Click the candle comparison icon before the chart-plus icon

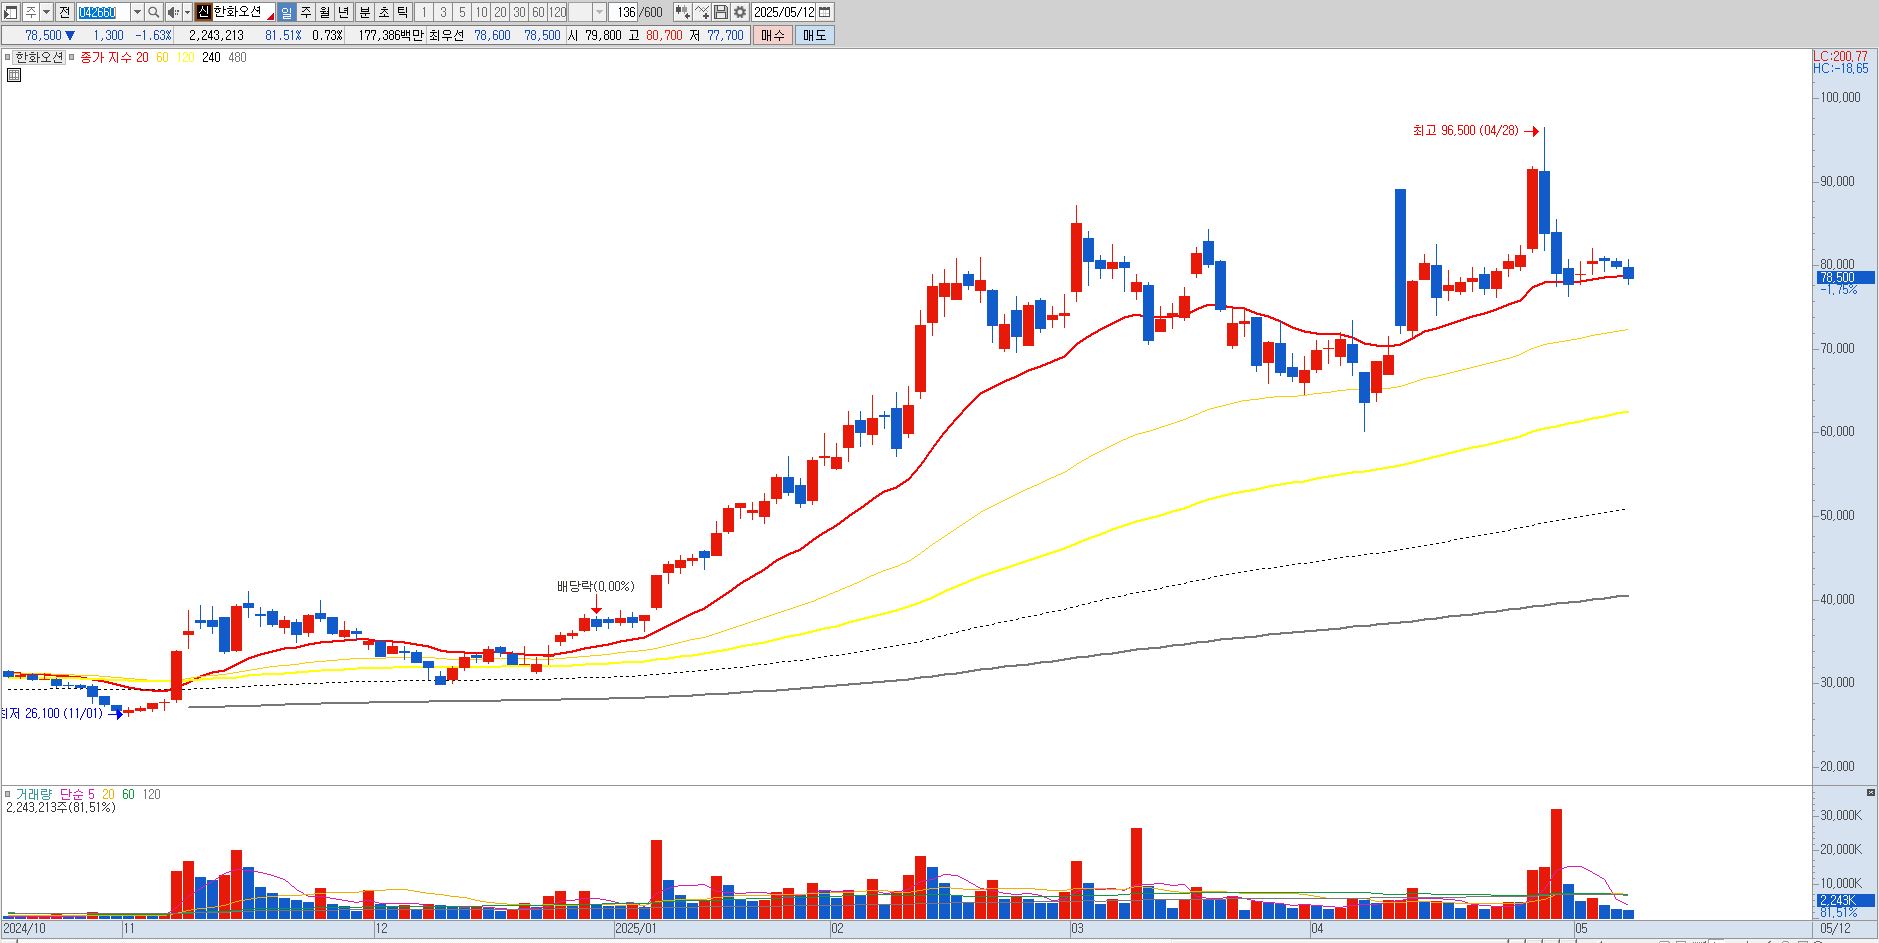click(x=682, y=12)
